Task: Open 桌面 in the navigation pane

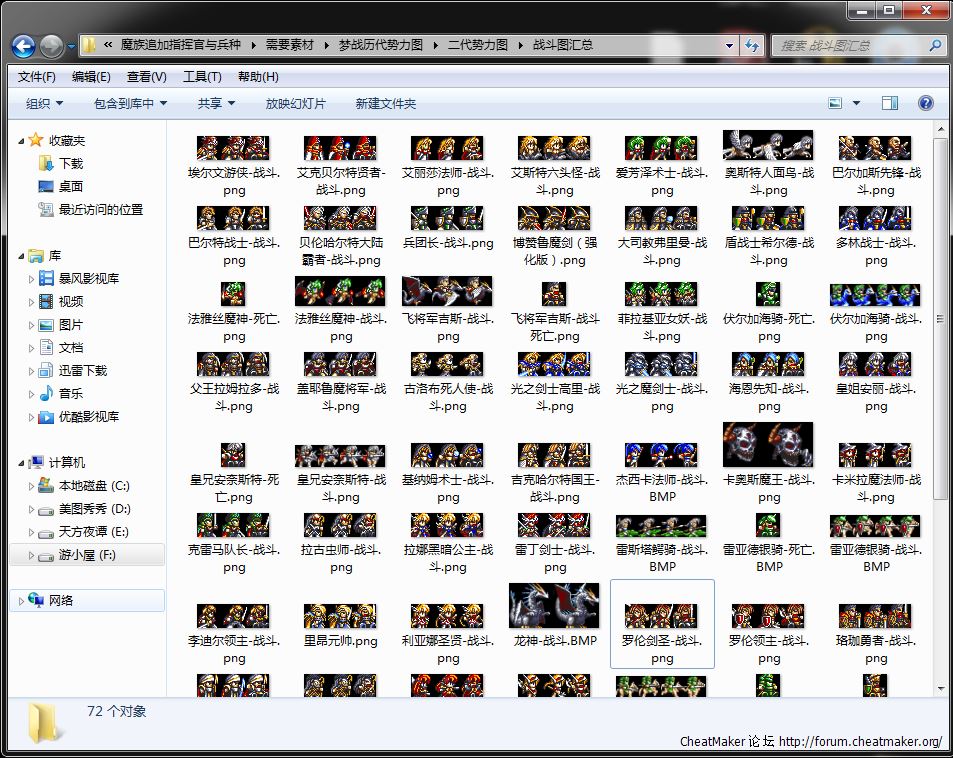Action: click(70, 186)
